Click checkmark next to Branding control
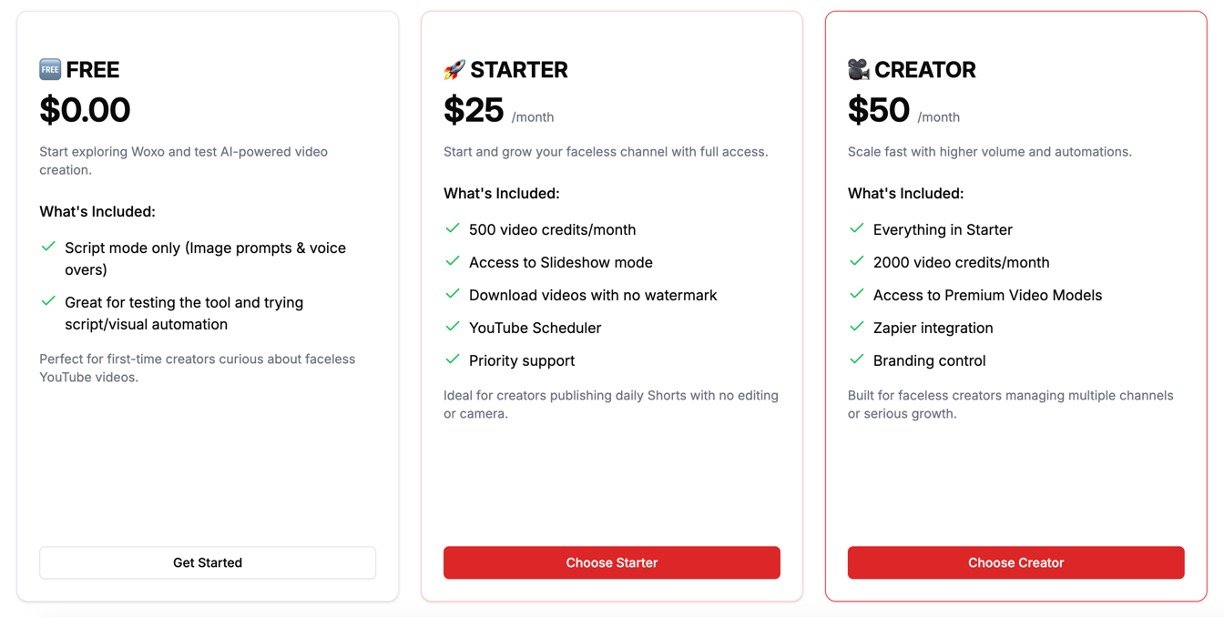The height and width of the screenshot is (618, 1224). tap(856, 360)
